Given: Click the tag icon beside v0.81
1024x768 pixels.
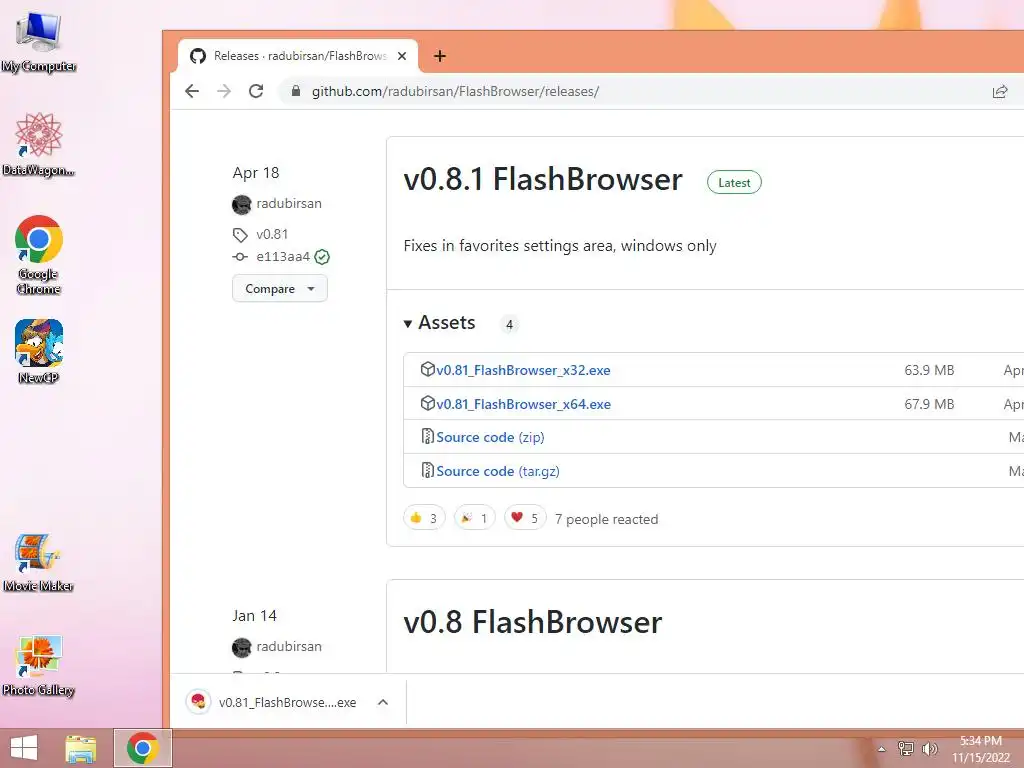Looking at the screenshot, I should click(x=240, y=234).
